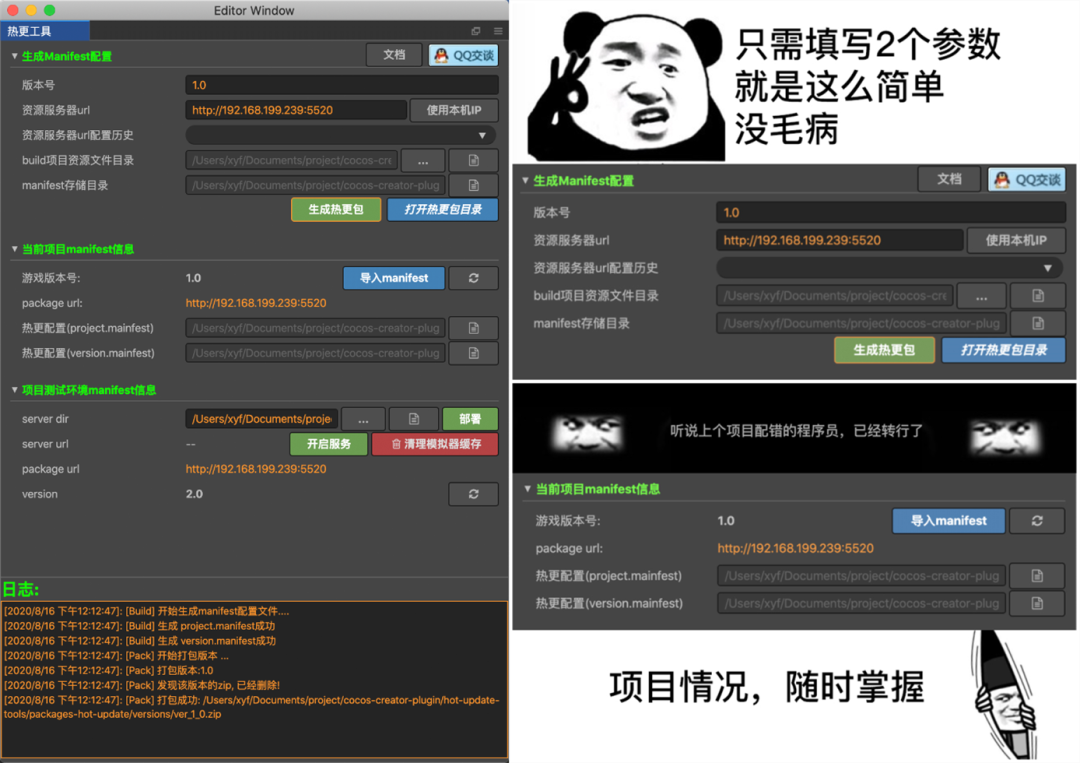Click the manifest存储目录 path field in Editor Window
The image size is (1080, 763).
point(316,185)
